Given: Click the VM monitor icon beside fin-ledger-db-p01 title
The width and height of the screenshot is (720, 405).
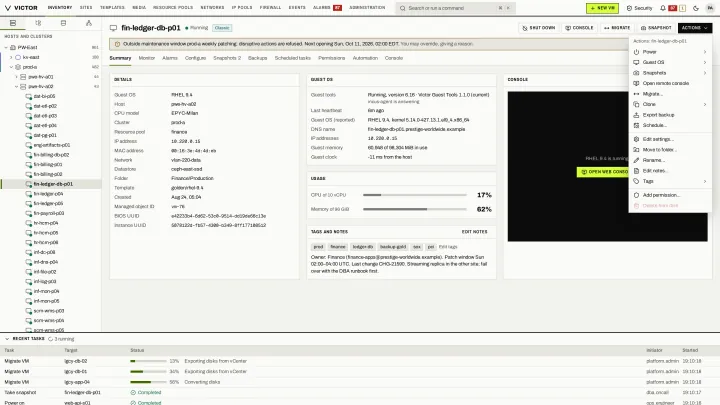Looking at the screenshot, I should 113,28.
